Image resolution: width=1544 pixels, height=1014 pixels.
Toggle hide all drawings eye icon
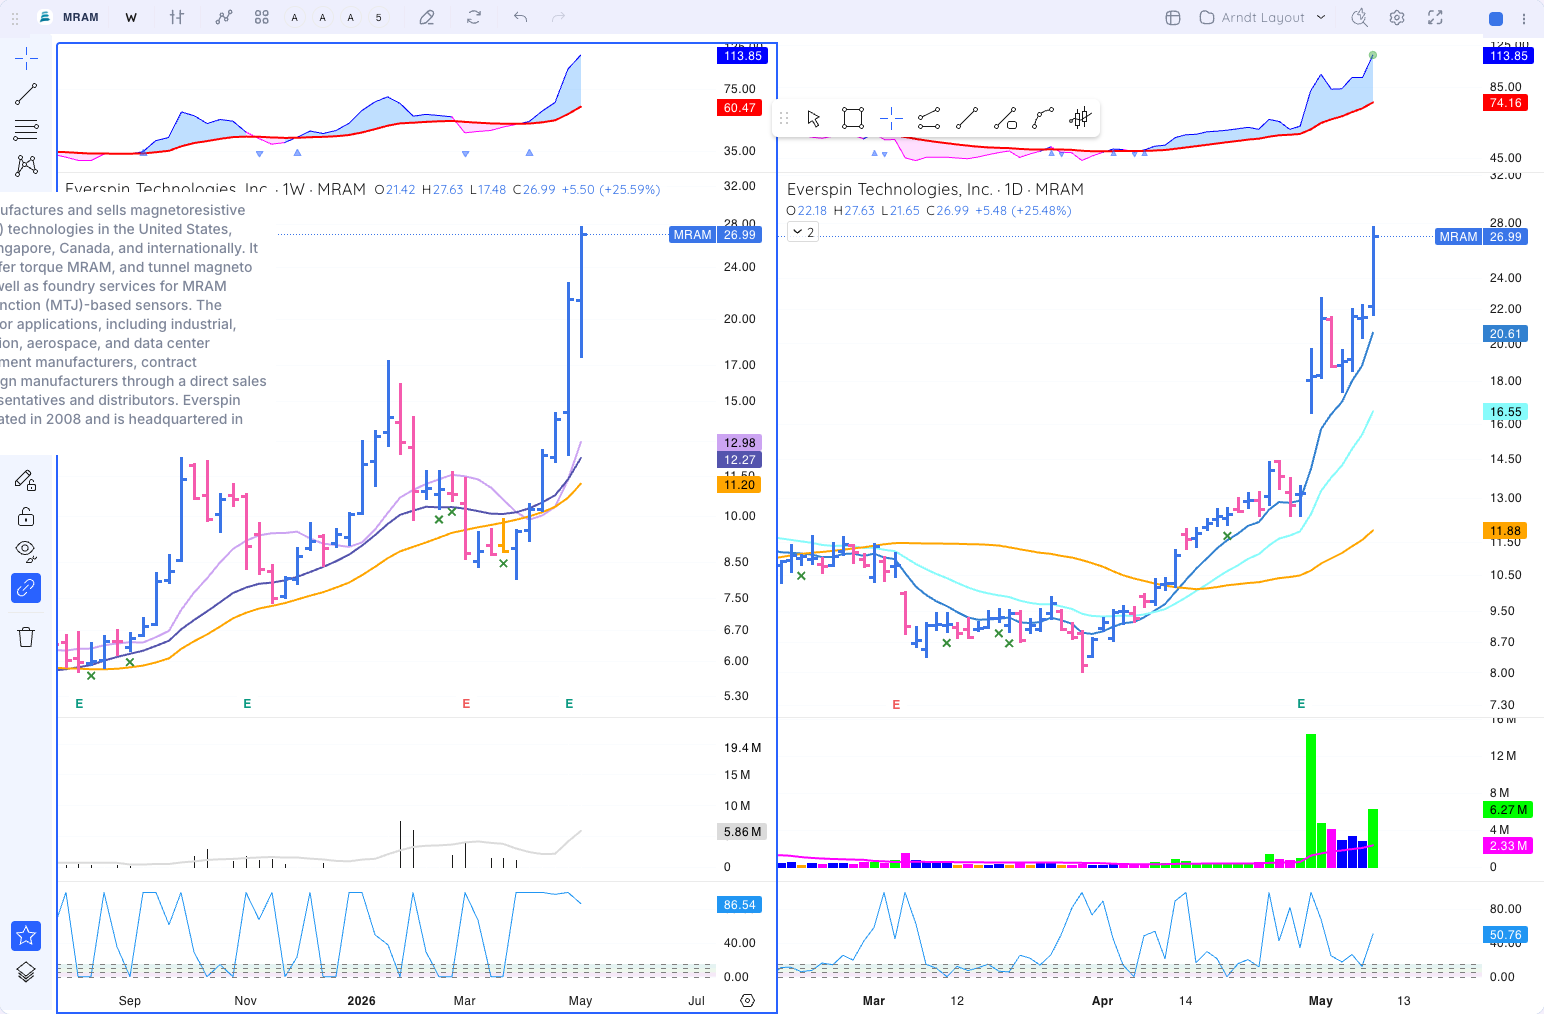coord(26,551)
